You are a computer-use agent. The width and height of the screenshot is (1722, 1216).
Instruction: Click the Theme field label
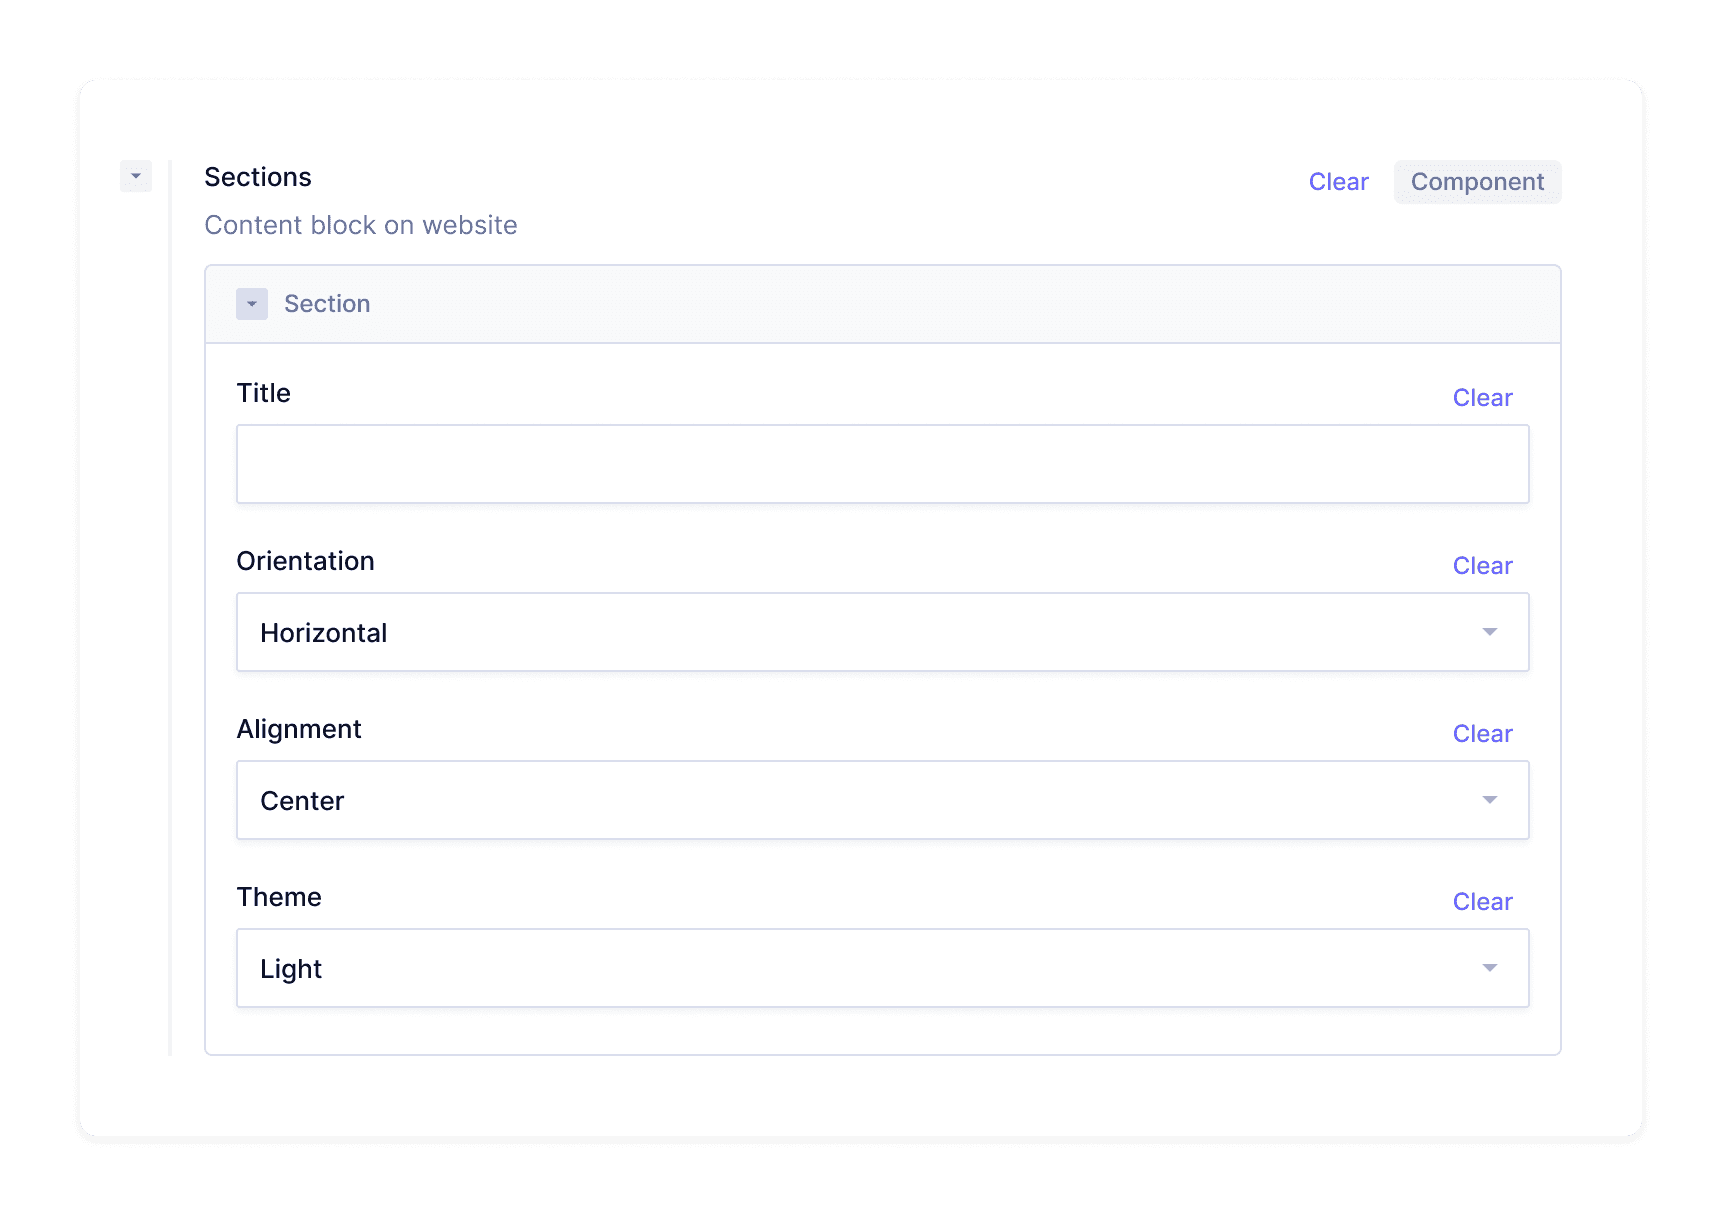click(x=279, y=897)
